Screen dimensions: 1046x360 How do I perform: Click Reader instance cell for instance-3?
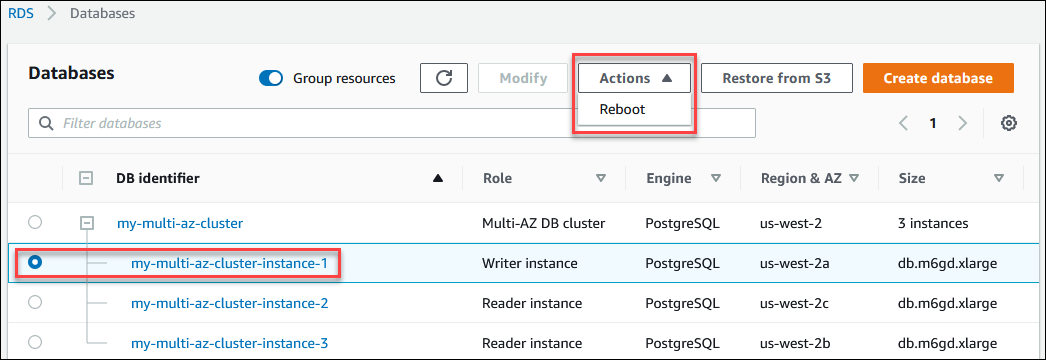(532, 343)
